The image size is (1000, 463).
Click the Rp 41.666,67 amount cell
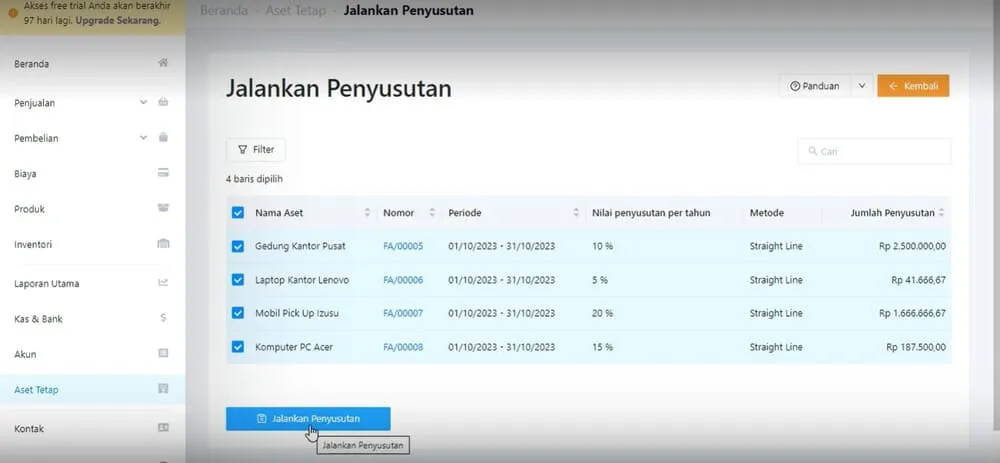point(918,280)
